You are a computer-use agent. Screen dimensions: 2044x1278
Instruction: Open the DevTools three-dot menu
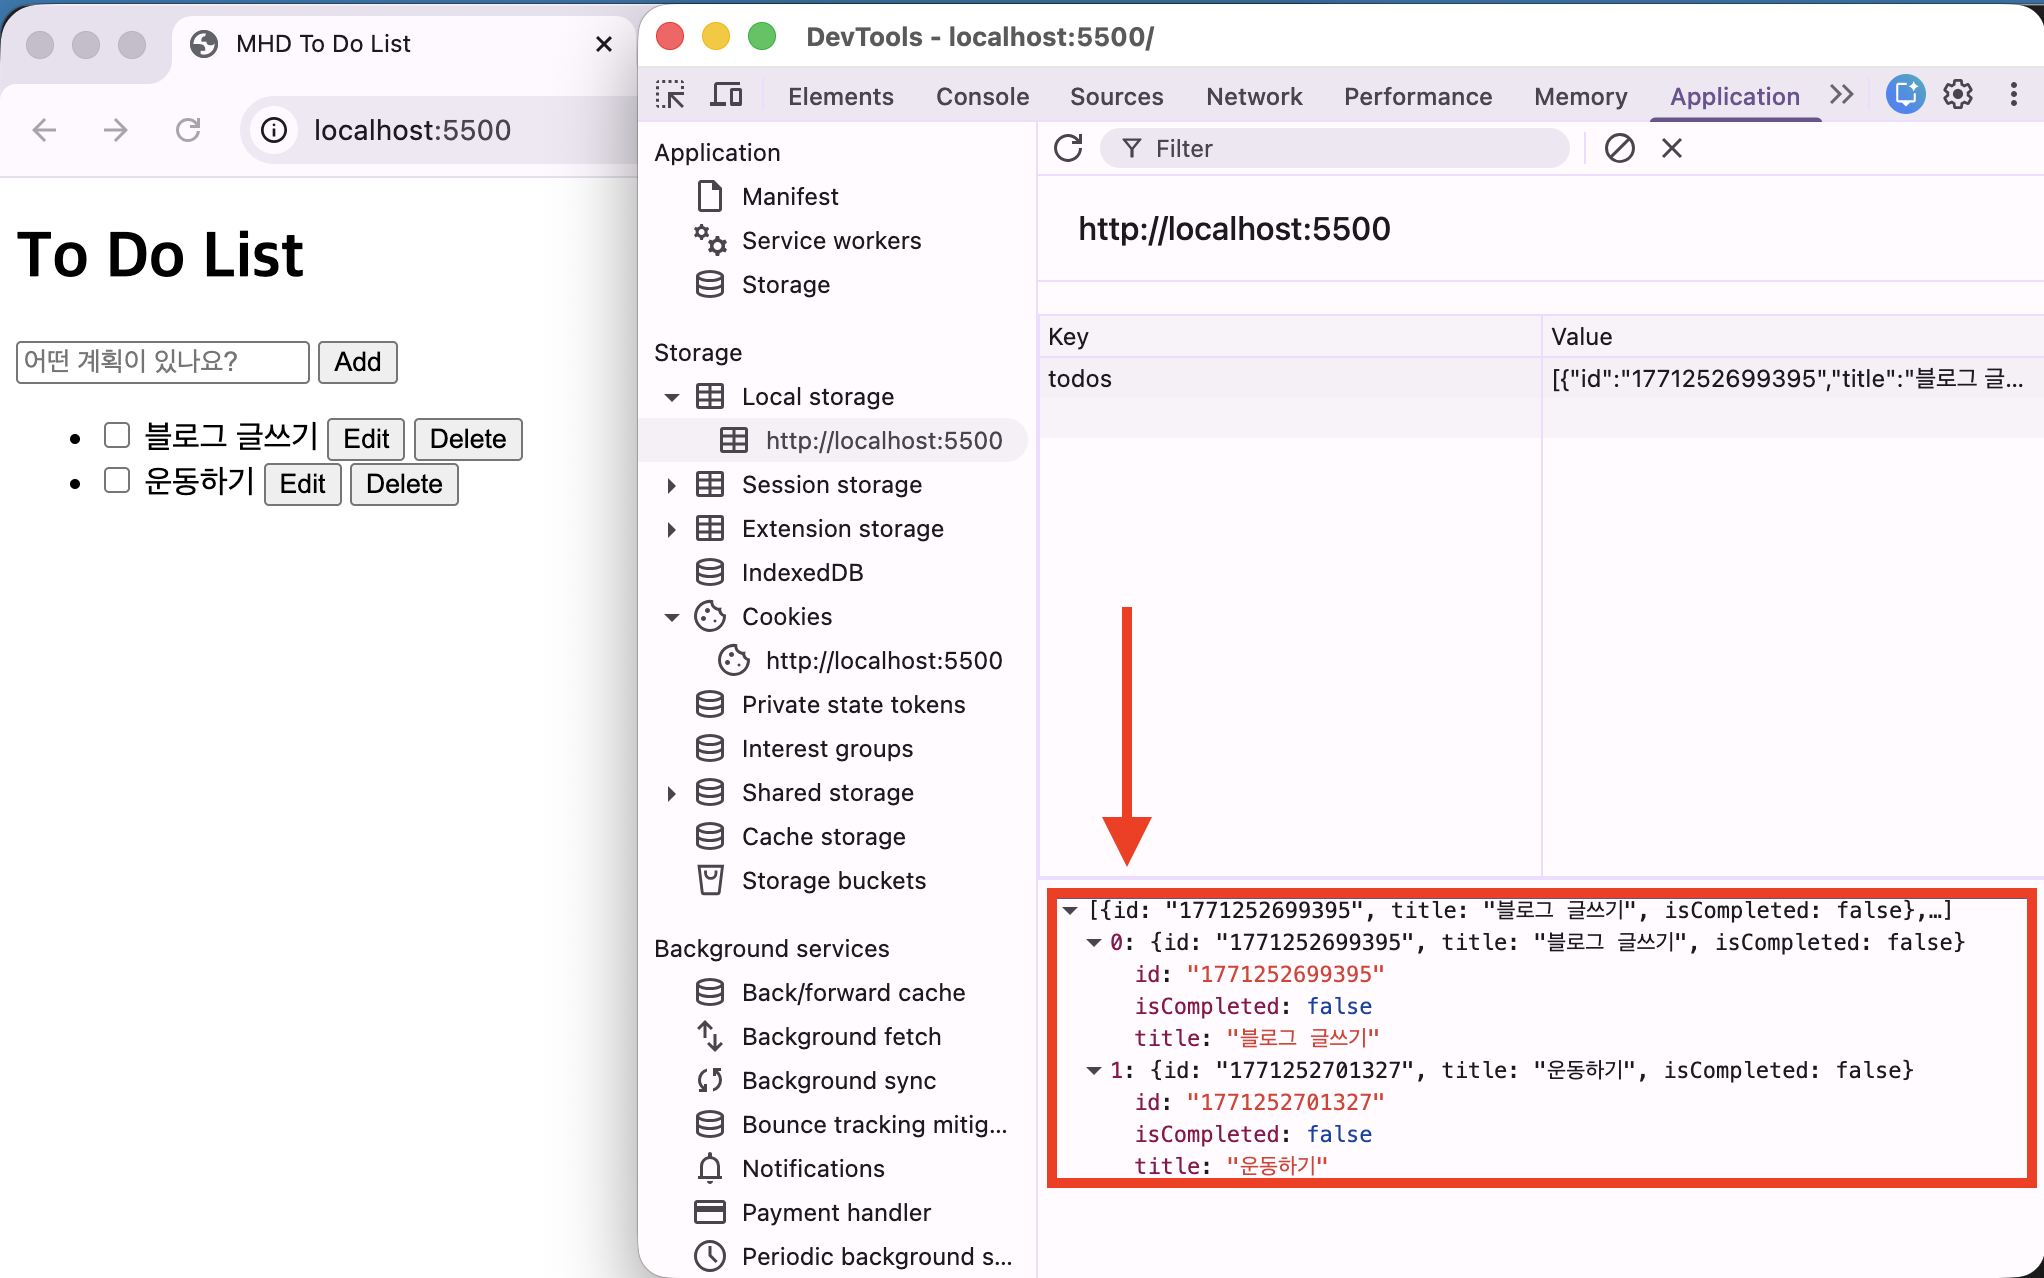(2013, 95)
